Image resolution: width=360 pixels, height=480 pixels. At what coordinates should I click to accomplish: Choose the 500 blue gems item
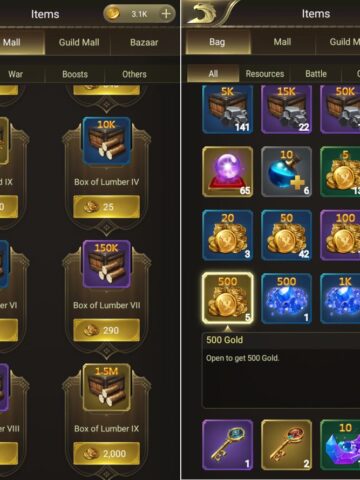tap(286, 298)
